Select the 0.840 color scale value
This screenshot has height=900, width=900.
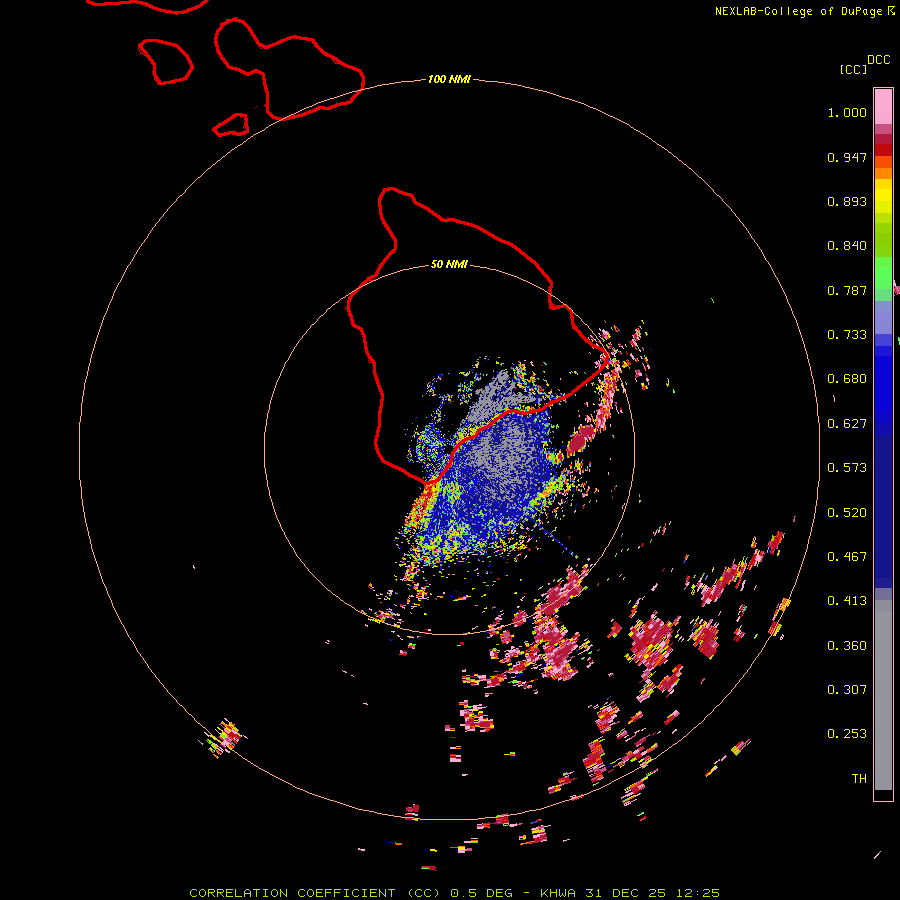pyautogui.click(x=847, y=246)
